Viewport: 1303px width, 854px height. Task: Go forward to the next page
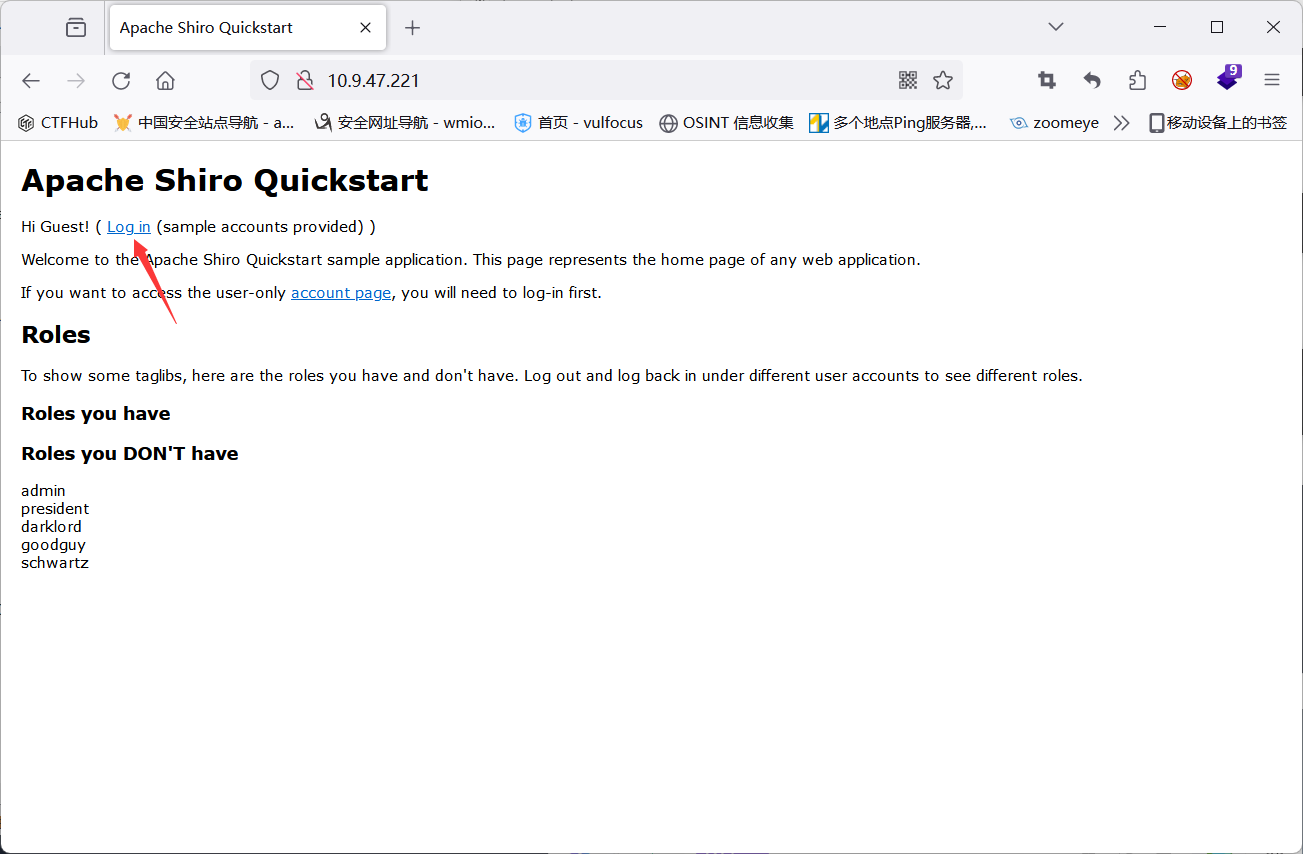pos(76,81)
